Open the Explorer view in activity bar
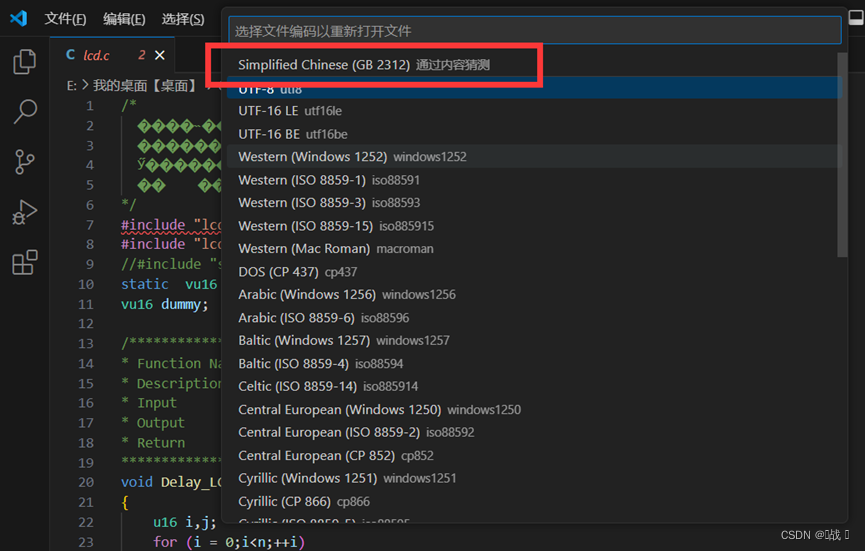Screen dimensions: 865x551 pos(24,61)
